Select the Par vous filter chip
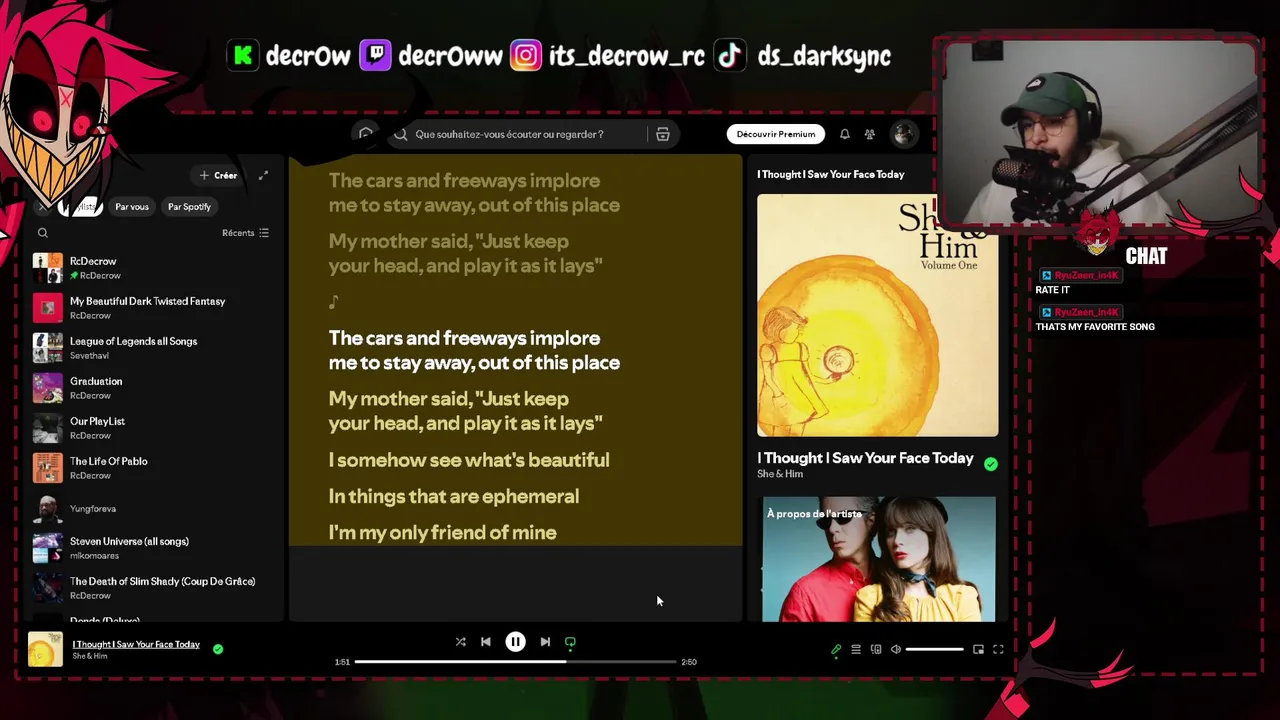The image size is (1280, 720). pyautogui.click(x=131, y=207)
